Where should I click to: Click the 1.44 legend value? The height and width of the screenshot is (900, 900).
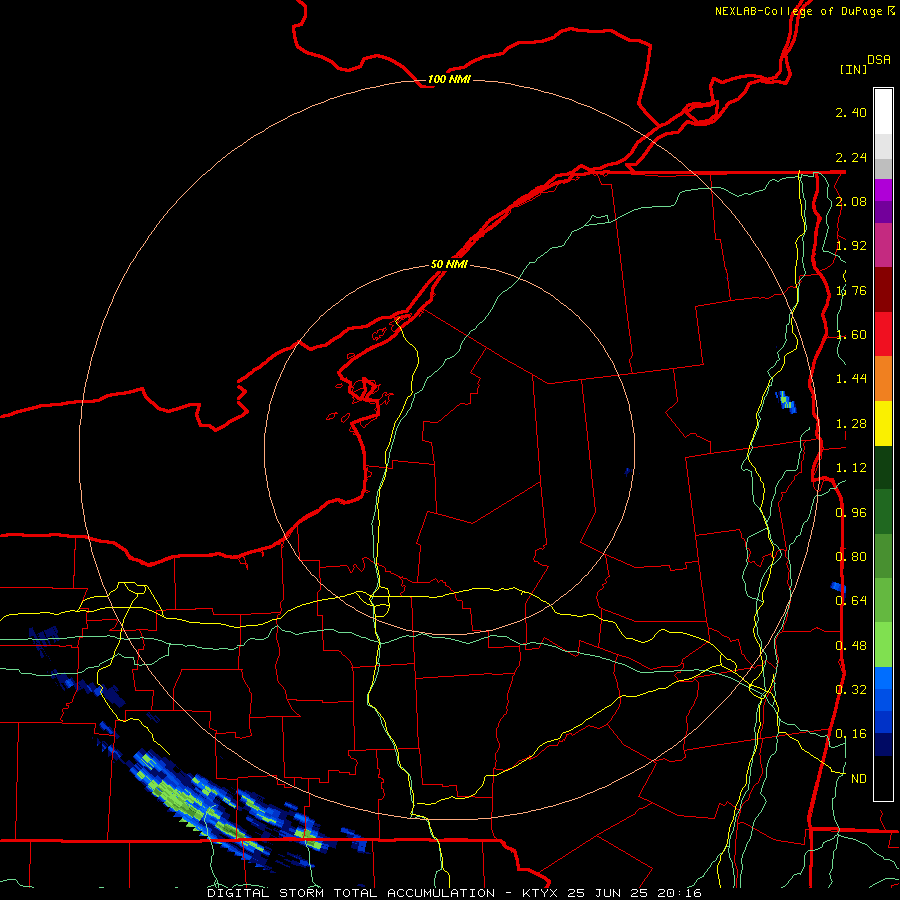(x=851, y=379)
